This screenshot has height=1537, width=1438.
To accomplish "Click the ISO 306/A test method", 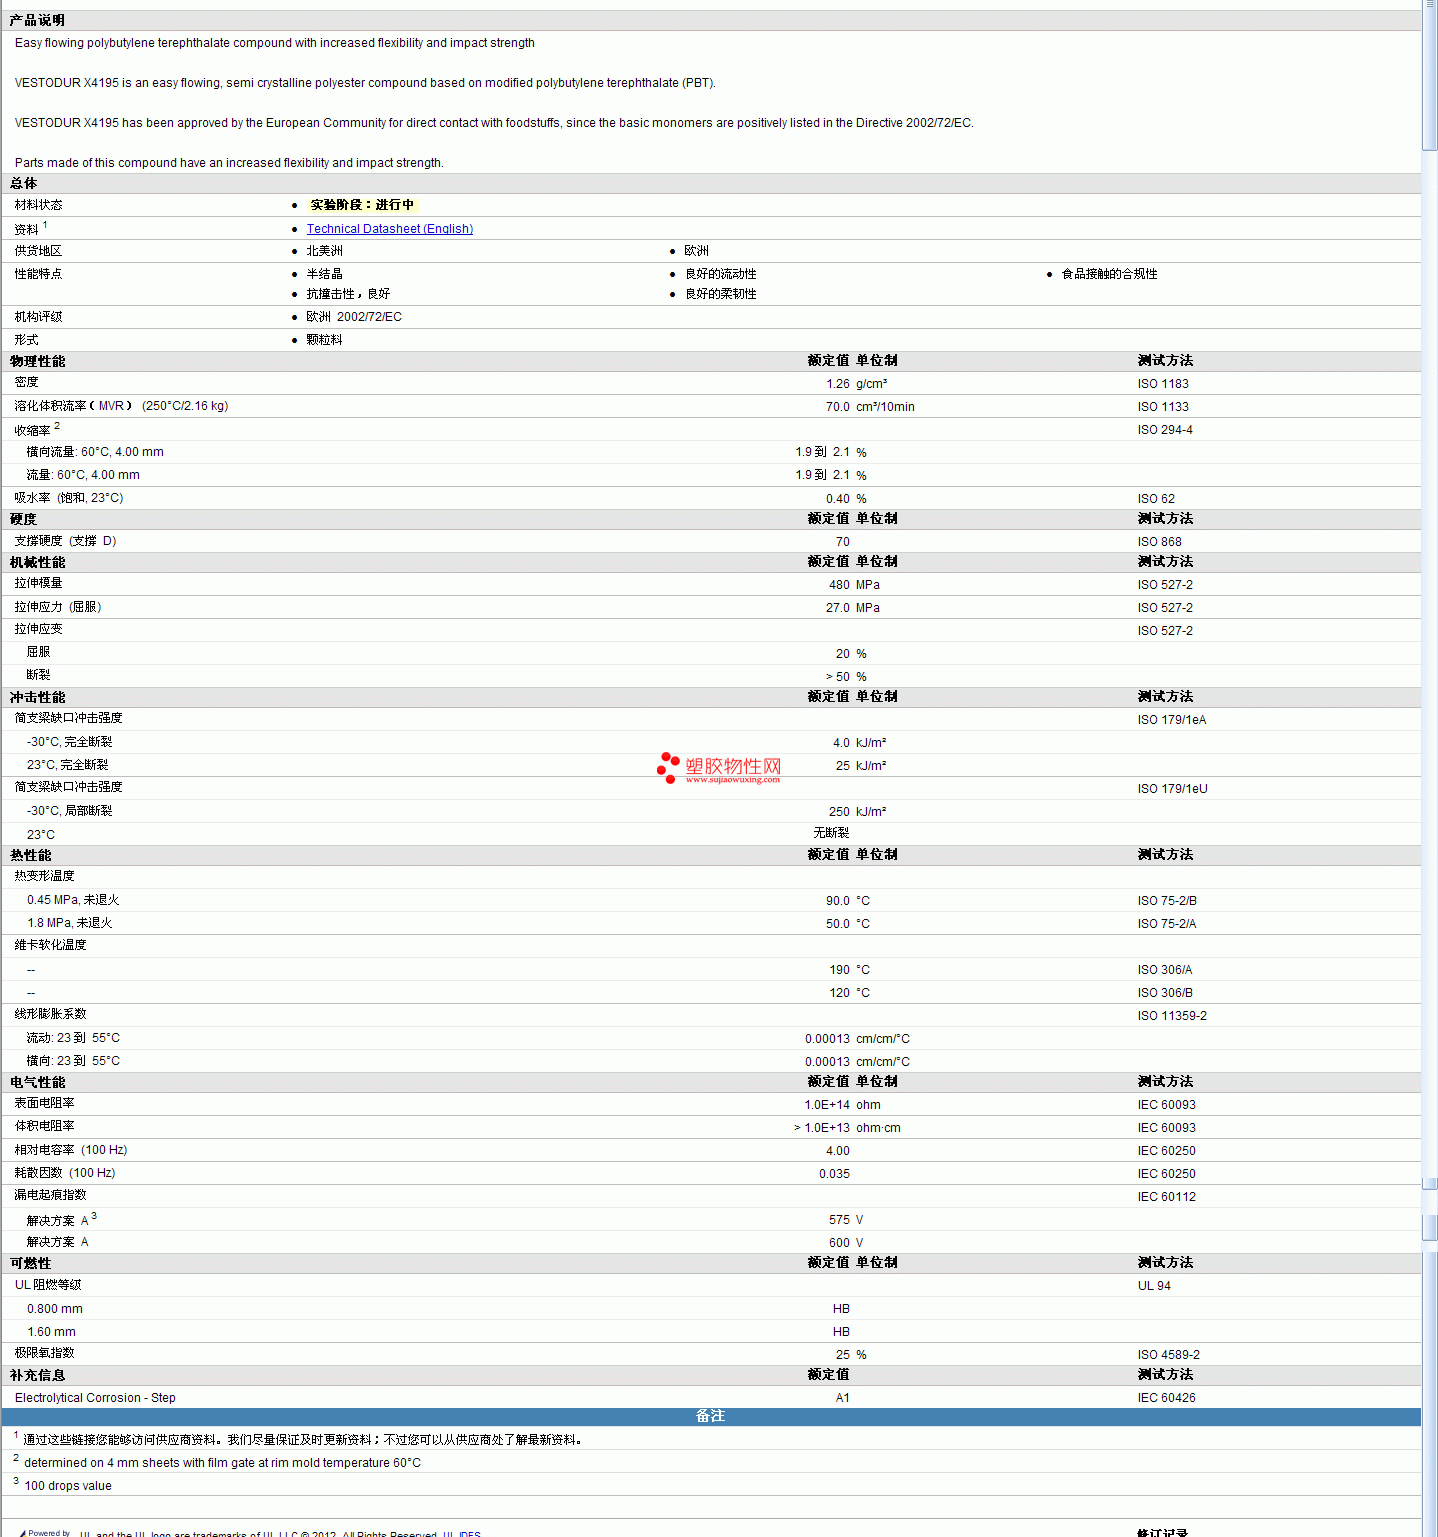I will tap(1165, 970).
